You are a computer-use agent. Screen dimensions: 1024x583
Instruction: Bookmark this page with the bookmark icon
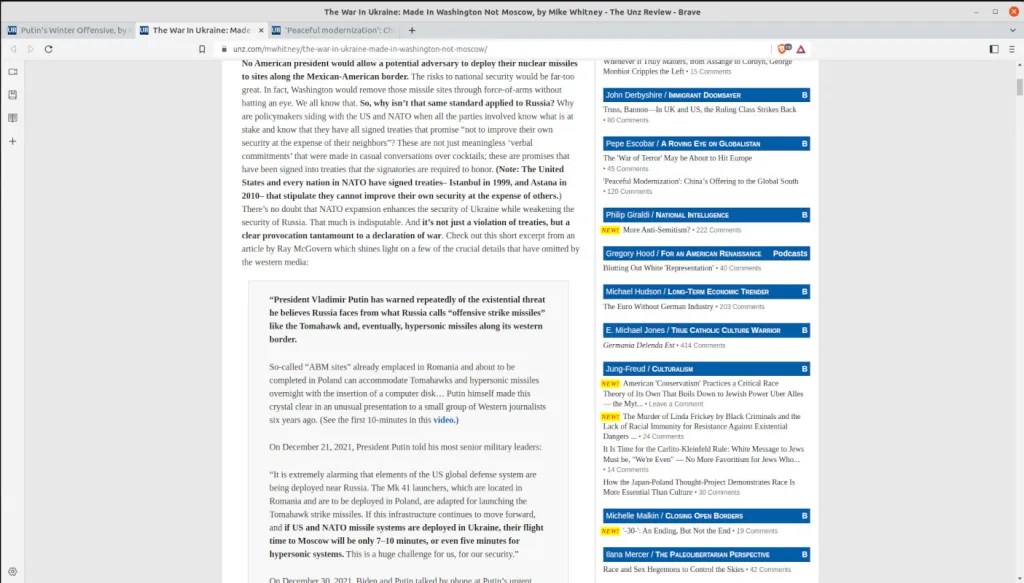click(x=202, y=49)
